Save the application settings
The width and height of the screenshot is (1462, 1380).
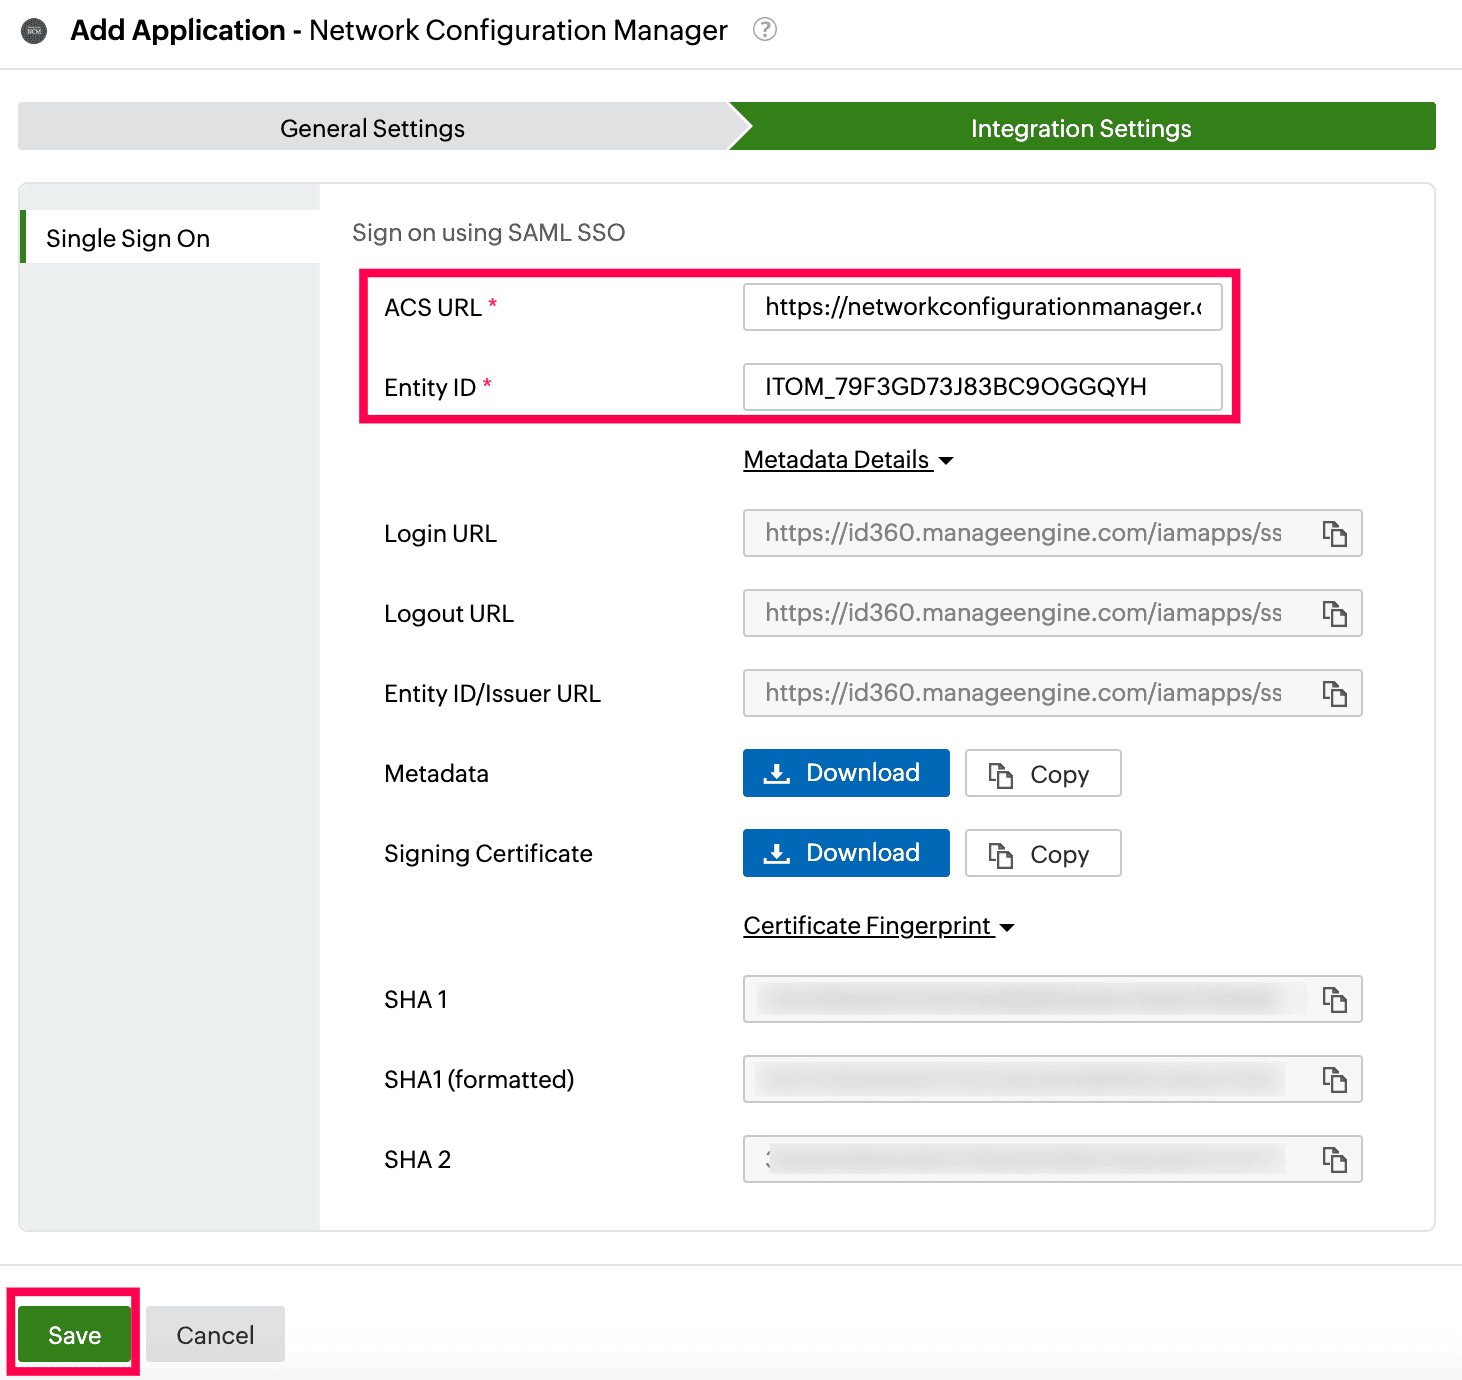coord(75,1335)
